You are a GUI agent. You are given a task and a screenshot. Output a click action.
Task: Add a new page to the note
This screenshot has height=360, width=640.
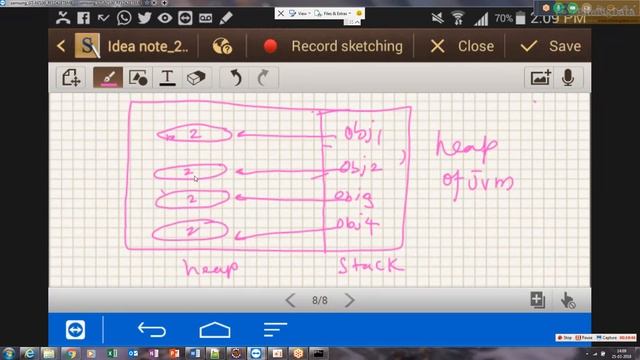(537, 300)
